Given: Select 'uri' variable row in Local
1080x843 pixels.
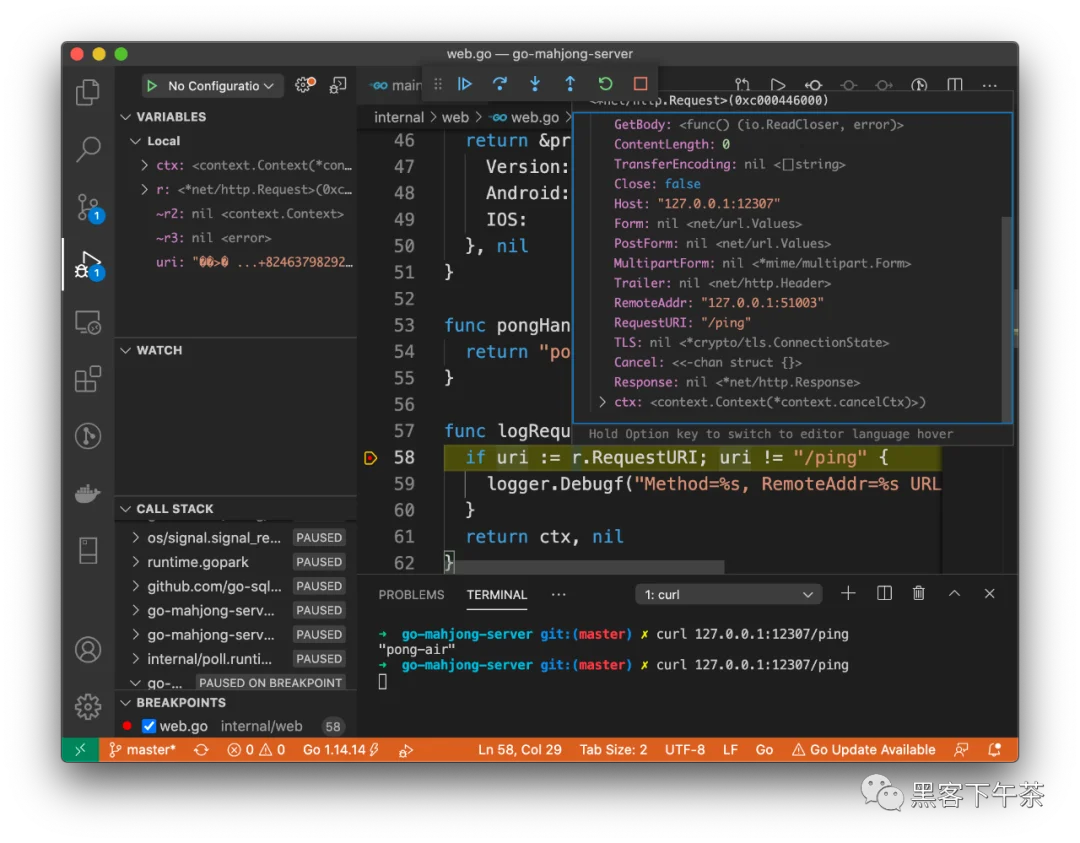Looking at the screenshot, I should [x=236, y=262].
